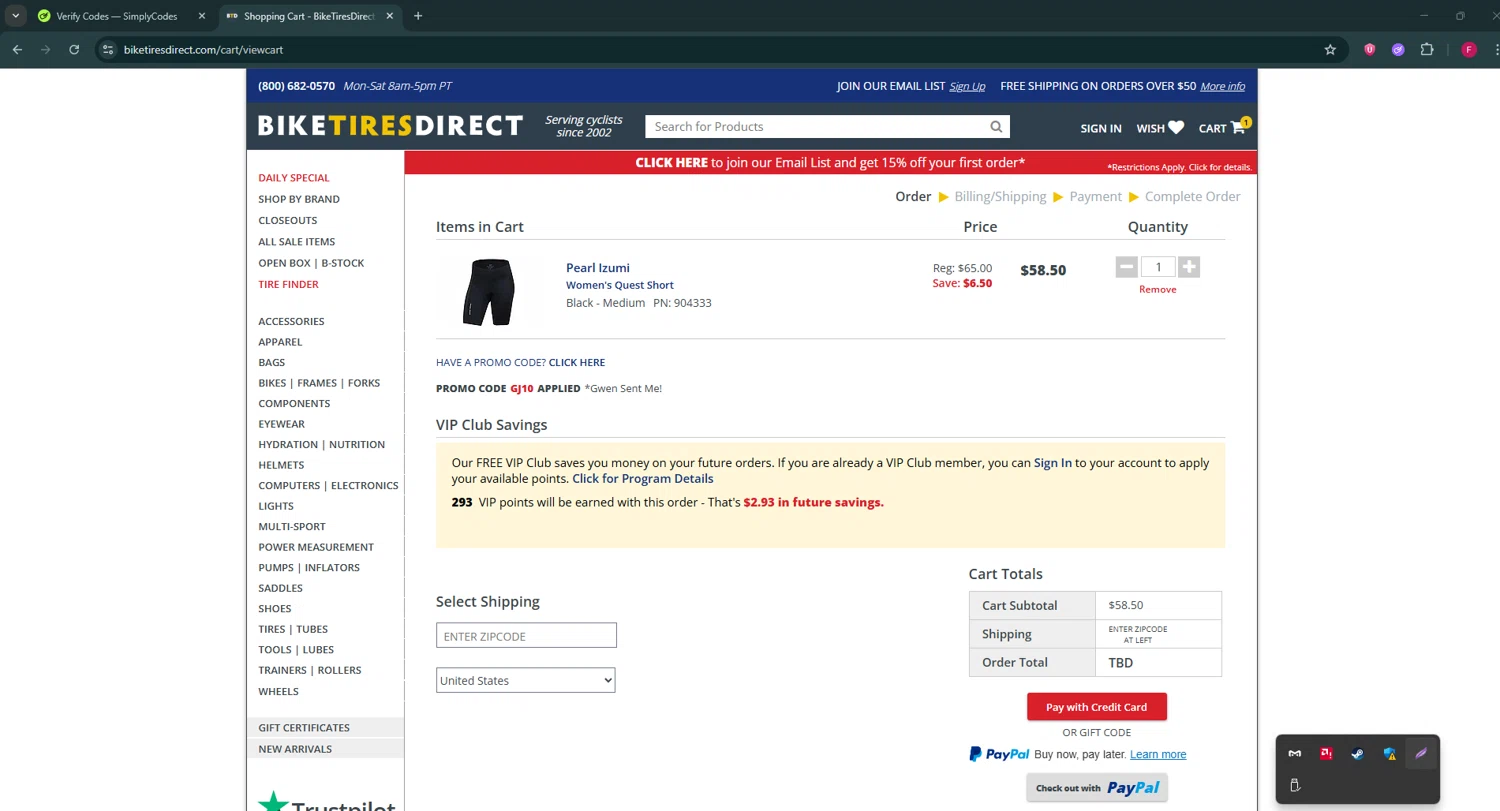
Task: Click Sign In link in VIP box
Action: [x=1052, y=463]
